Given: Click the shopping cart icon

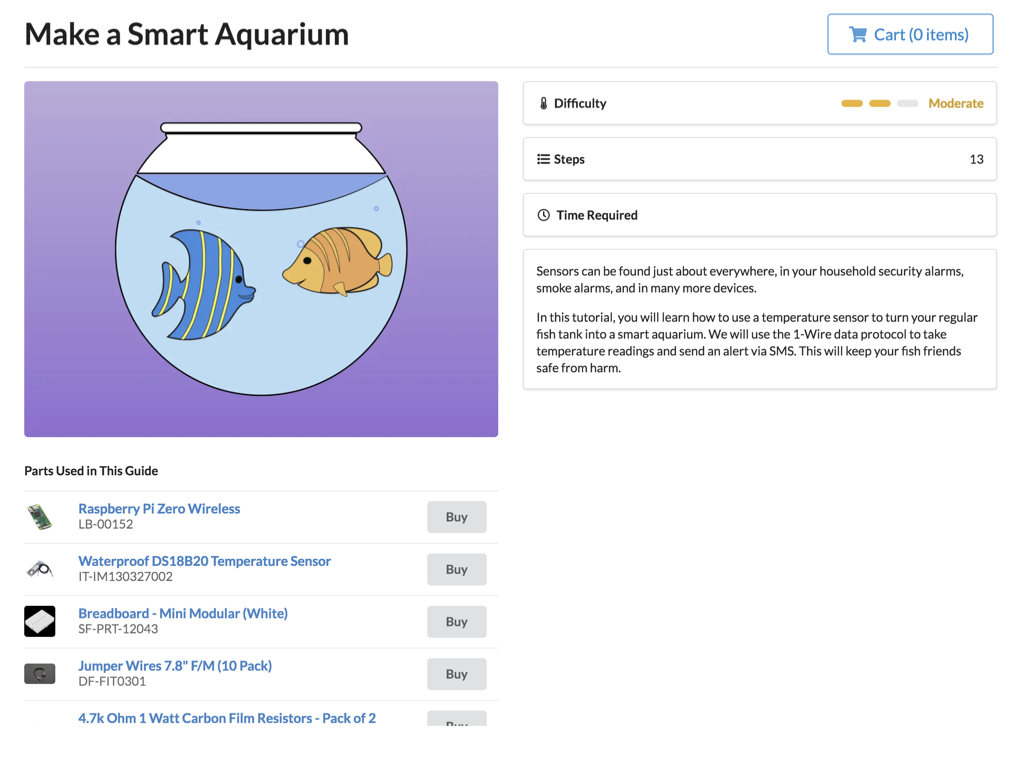Looking at the screenshot, I should point(857,34).
